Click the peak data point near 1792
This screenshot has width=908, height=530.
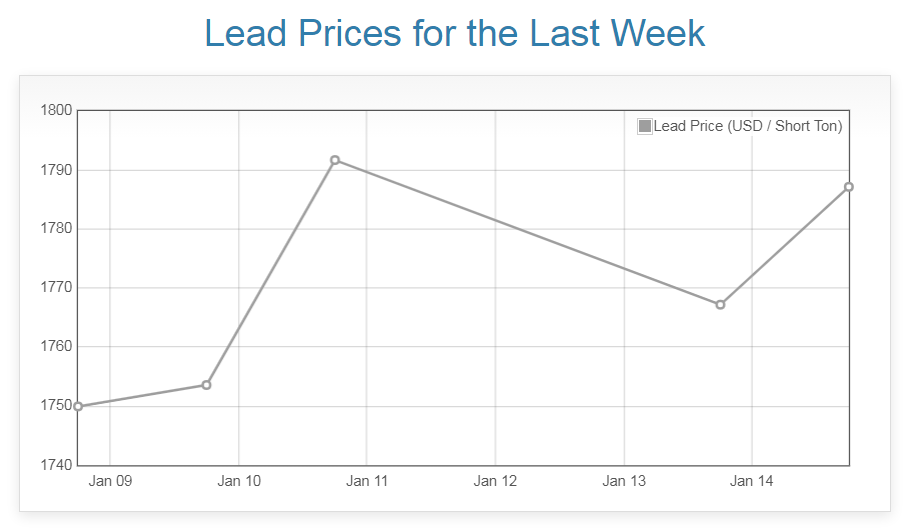335,160
